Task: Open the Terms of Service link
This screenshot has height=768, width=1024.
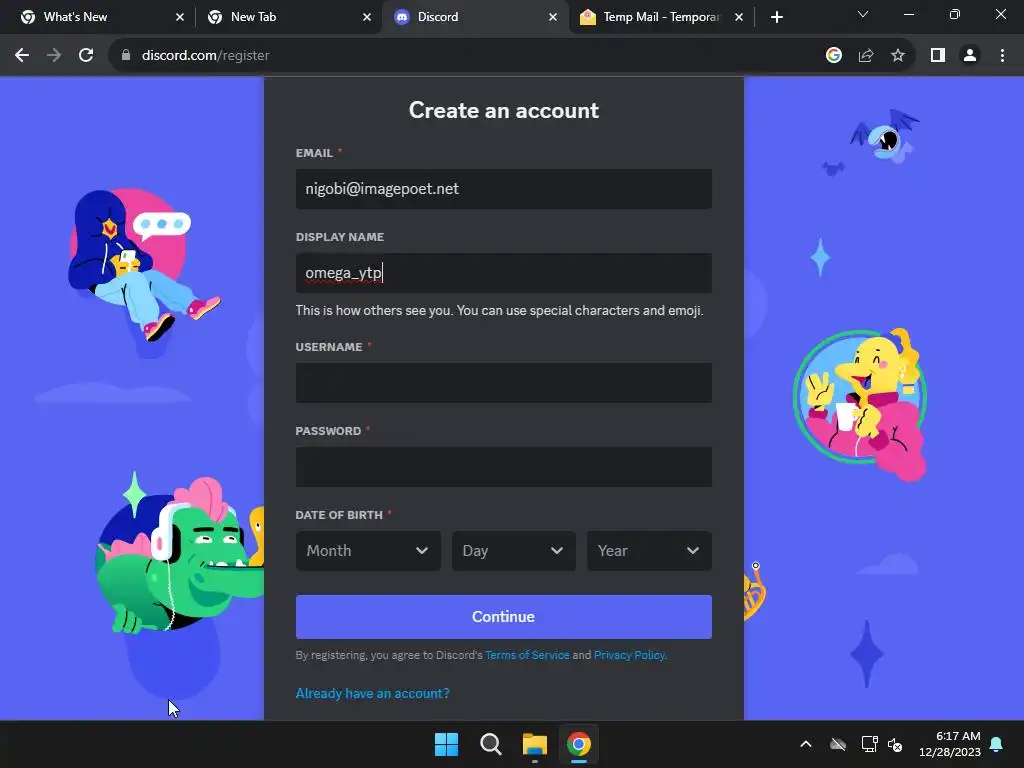Action: pyautogui.click(x=527, y=655)
